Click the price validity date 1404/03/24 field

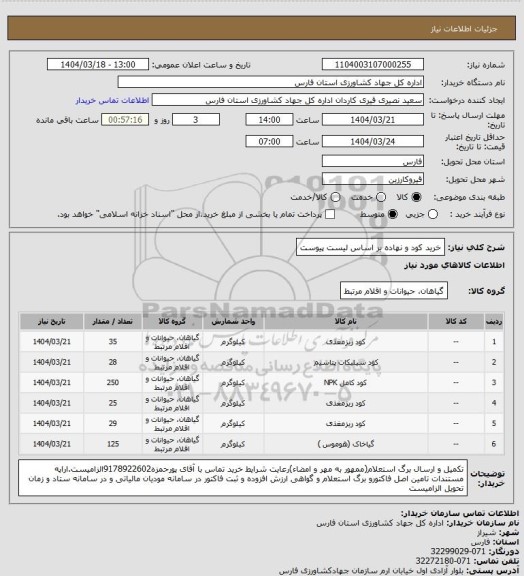[373, 141]
